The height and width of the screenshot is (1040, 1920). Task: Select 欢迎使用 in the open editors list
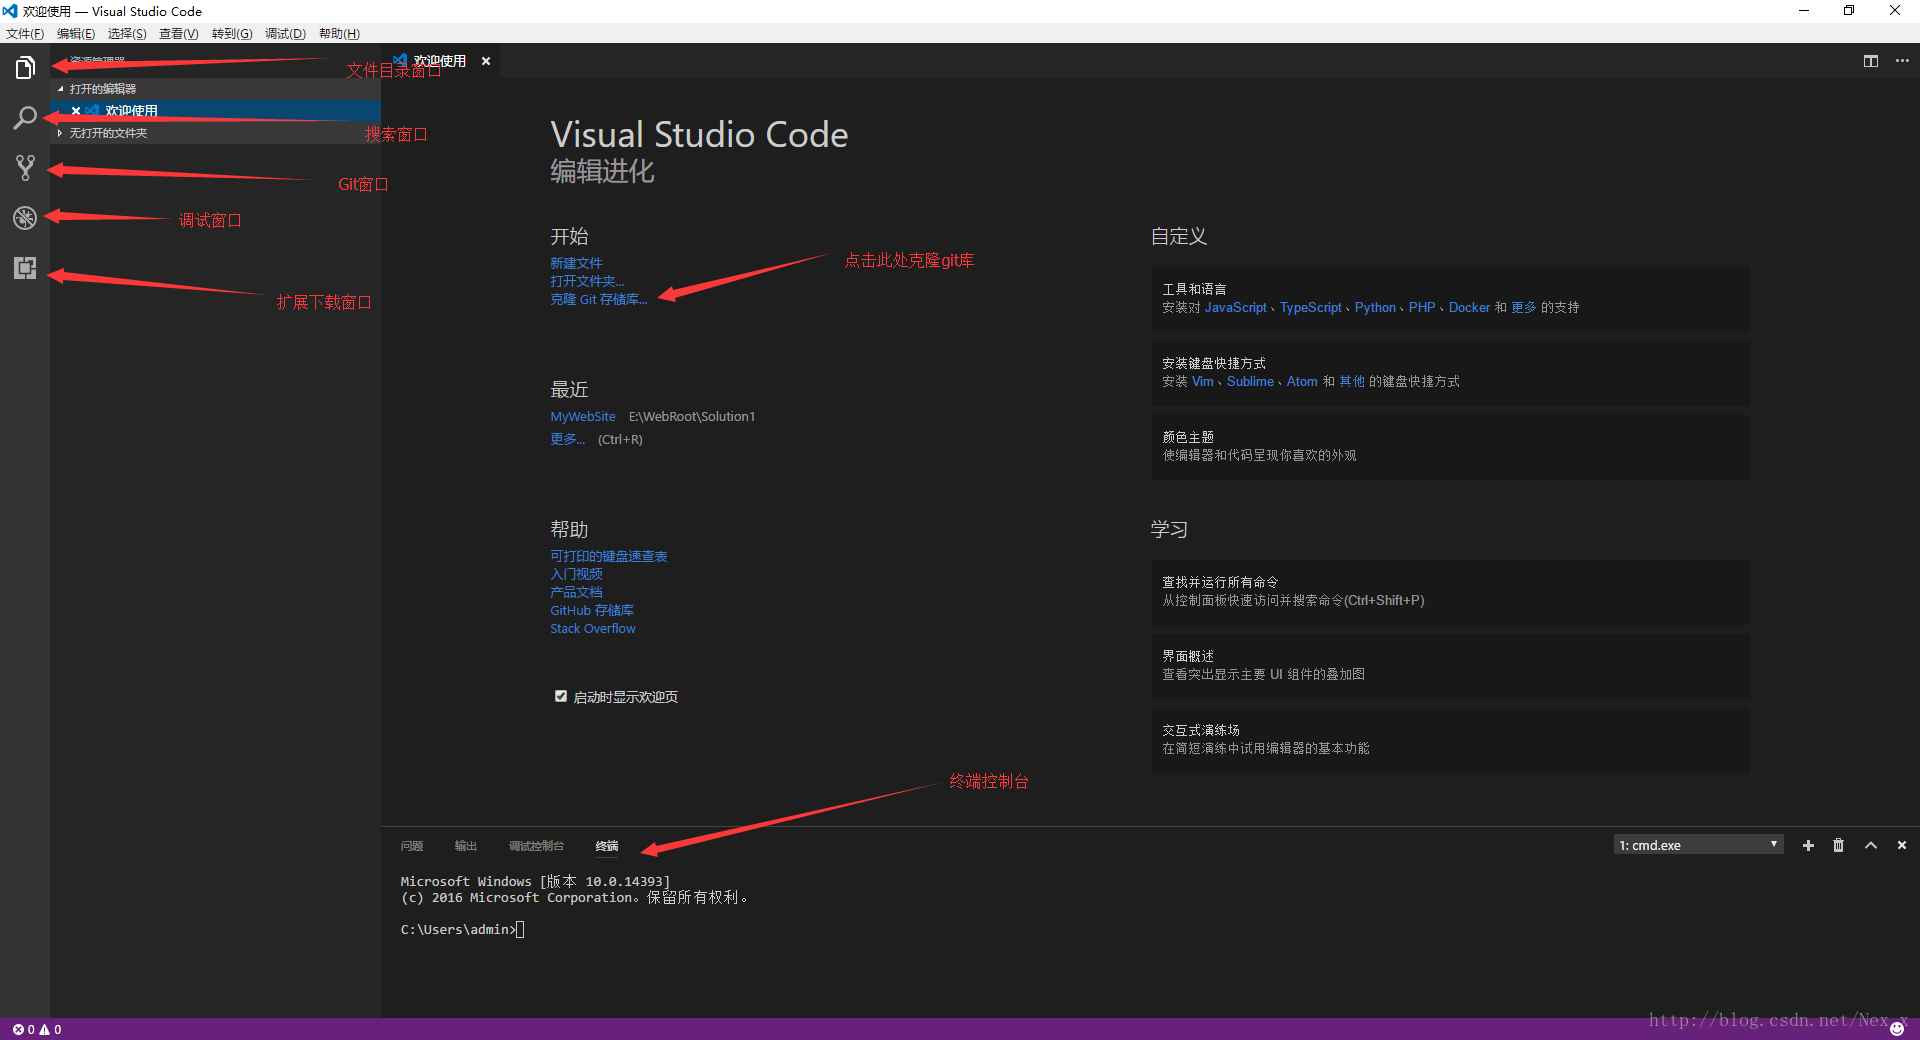pos(215,111)
